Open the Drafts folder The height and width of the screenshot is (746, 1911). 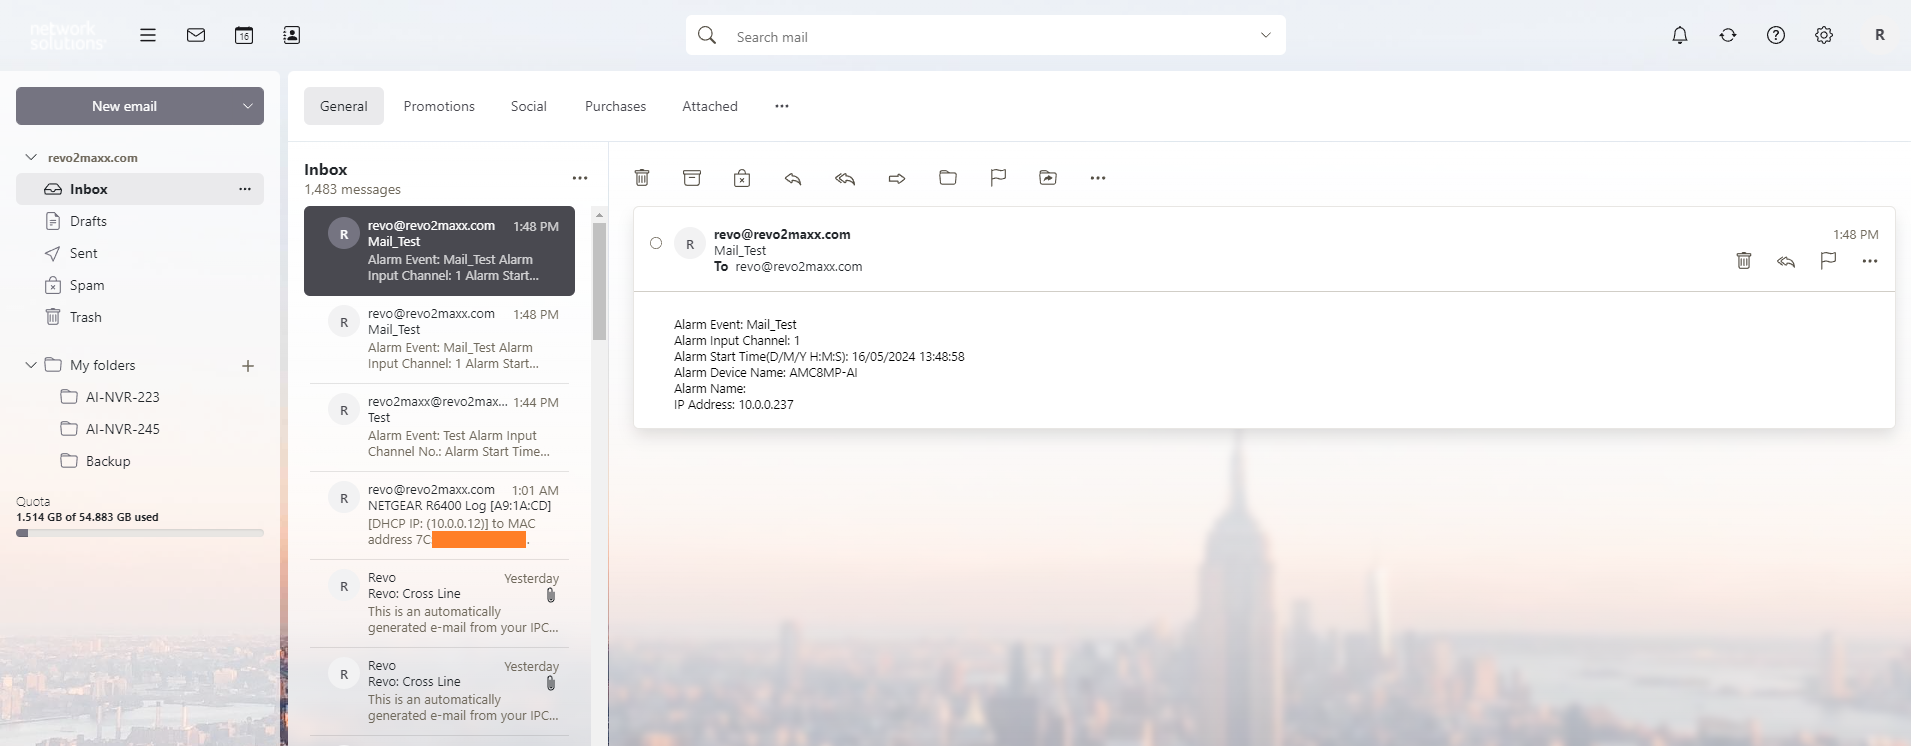tap(140, 221)
